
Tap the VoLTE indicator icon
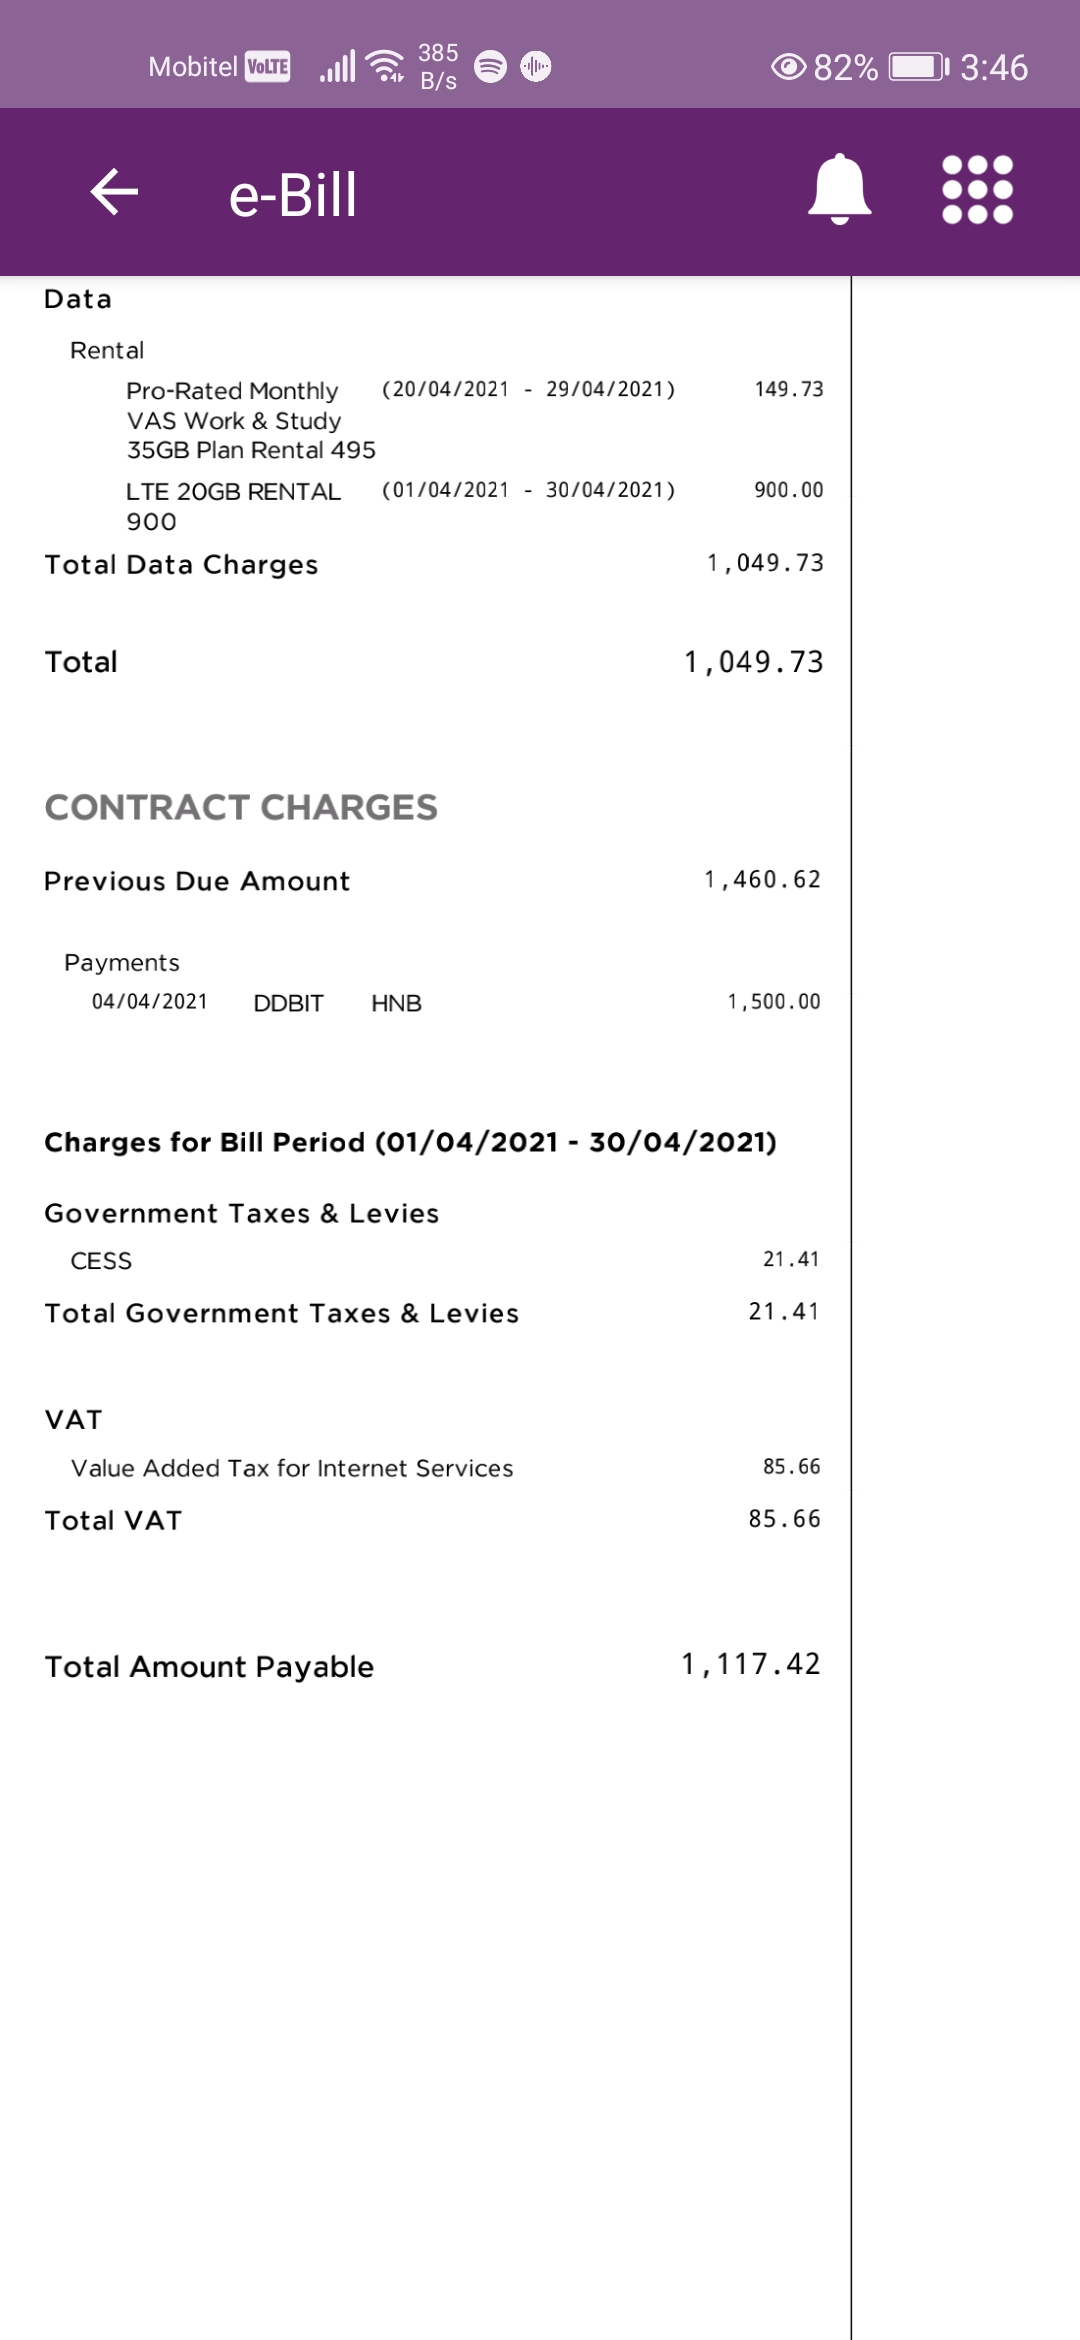point(268,67)
